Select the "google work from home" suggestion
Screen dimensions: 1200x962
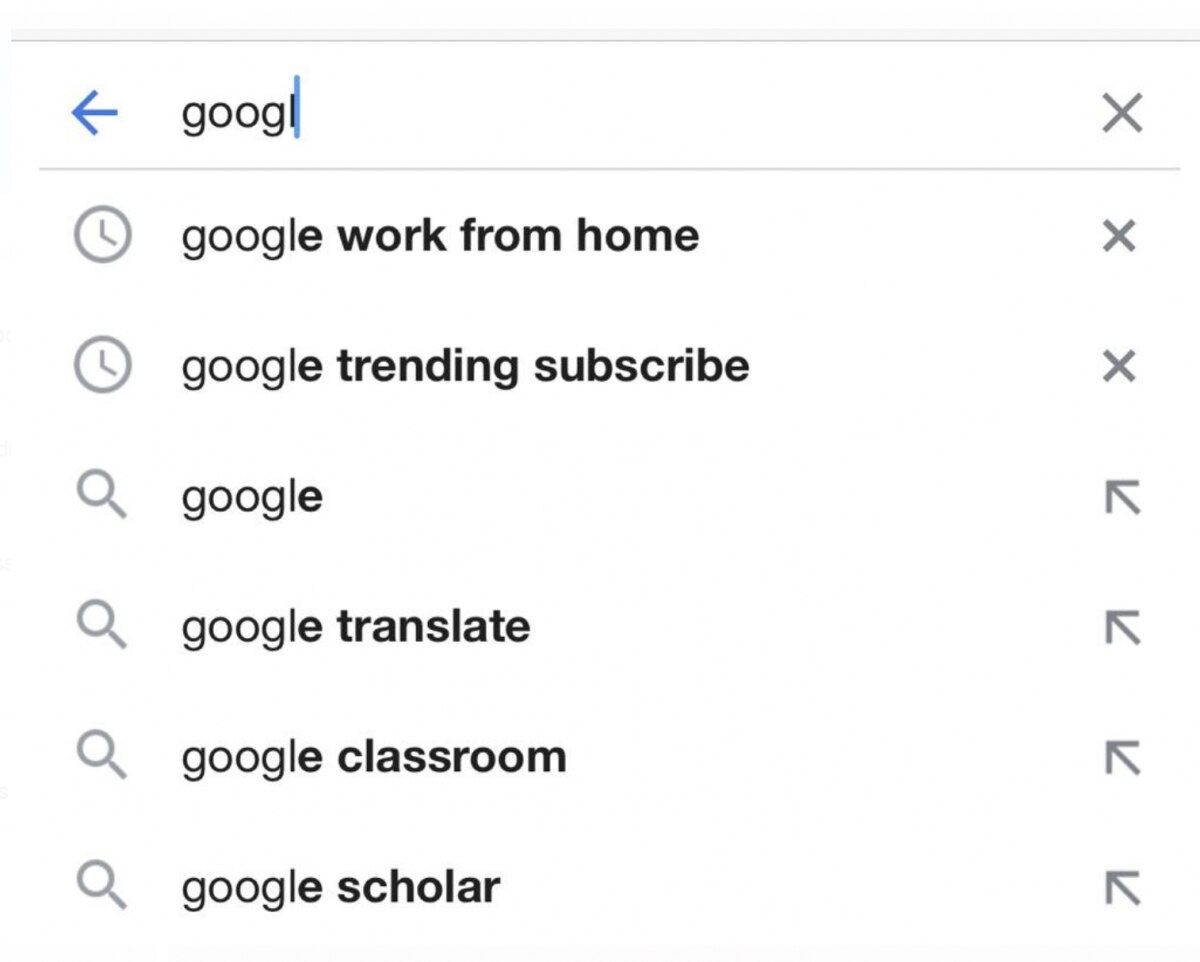[440, 236]
